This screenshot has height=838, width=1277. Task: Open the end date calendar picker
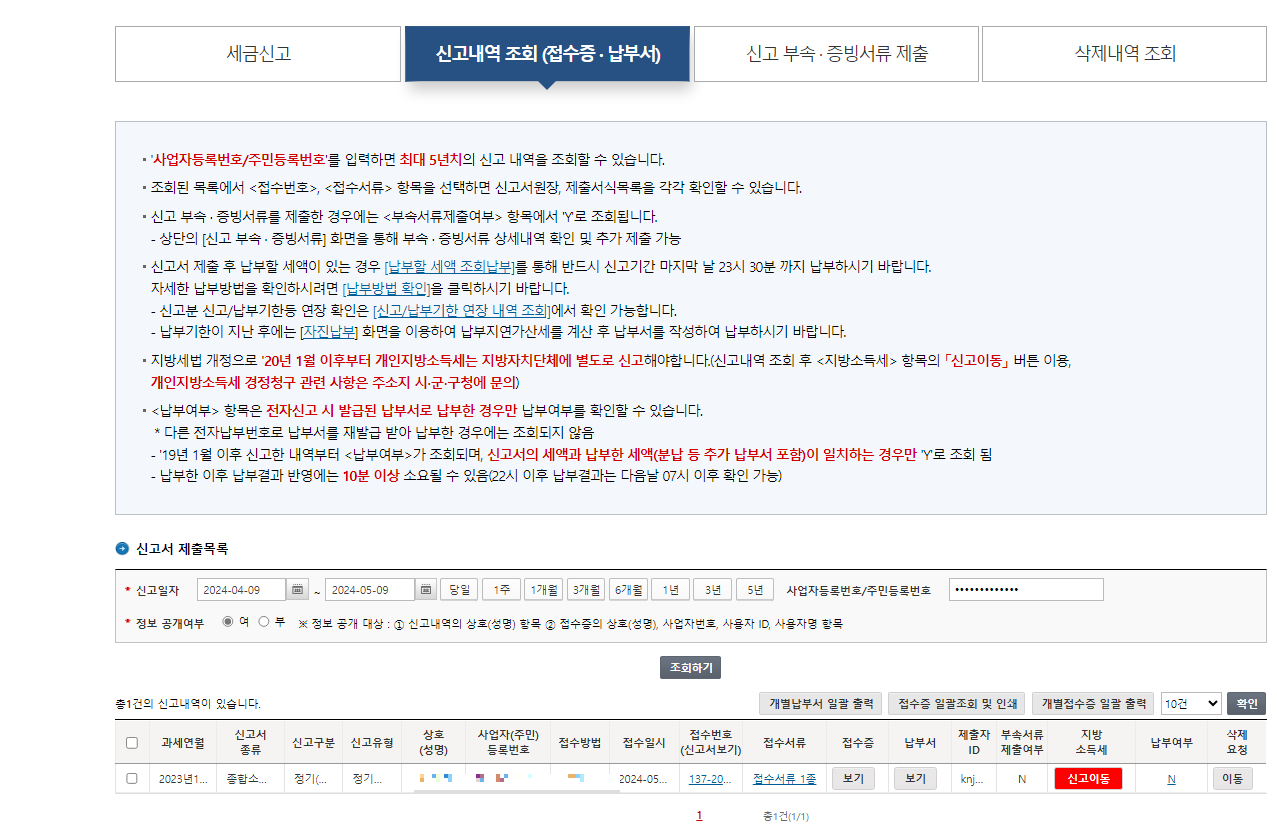click(x=426, y=590)
